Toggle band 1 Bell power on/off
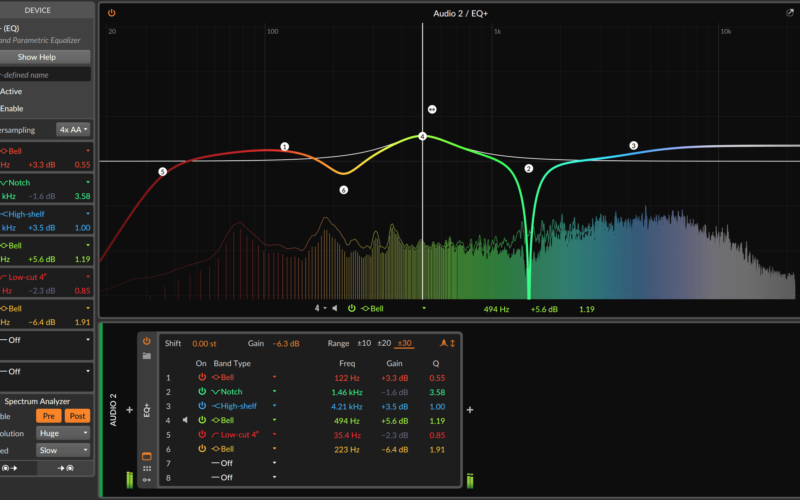 202,377
